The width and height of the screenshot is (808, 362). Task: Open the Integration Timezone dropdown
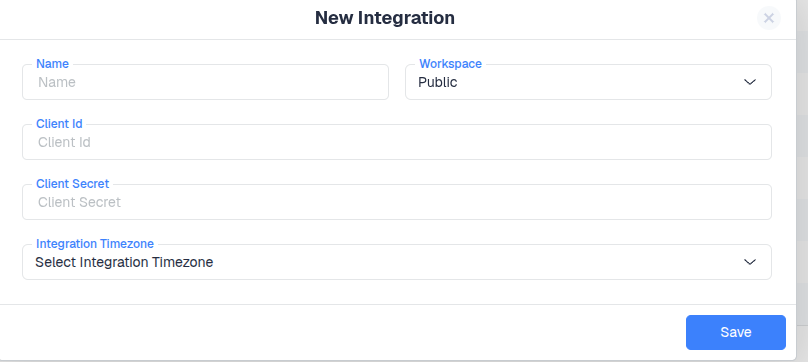(397, 262)
